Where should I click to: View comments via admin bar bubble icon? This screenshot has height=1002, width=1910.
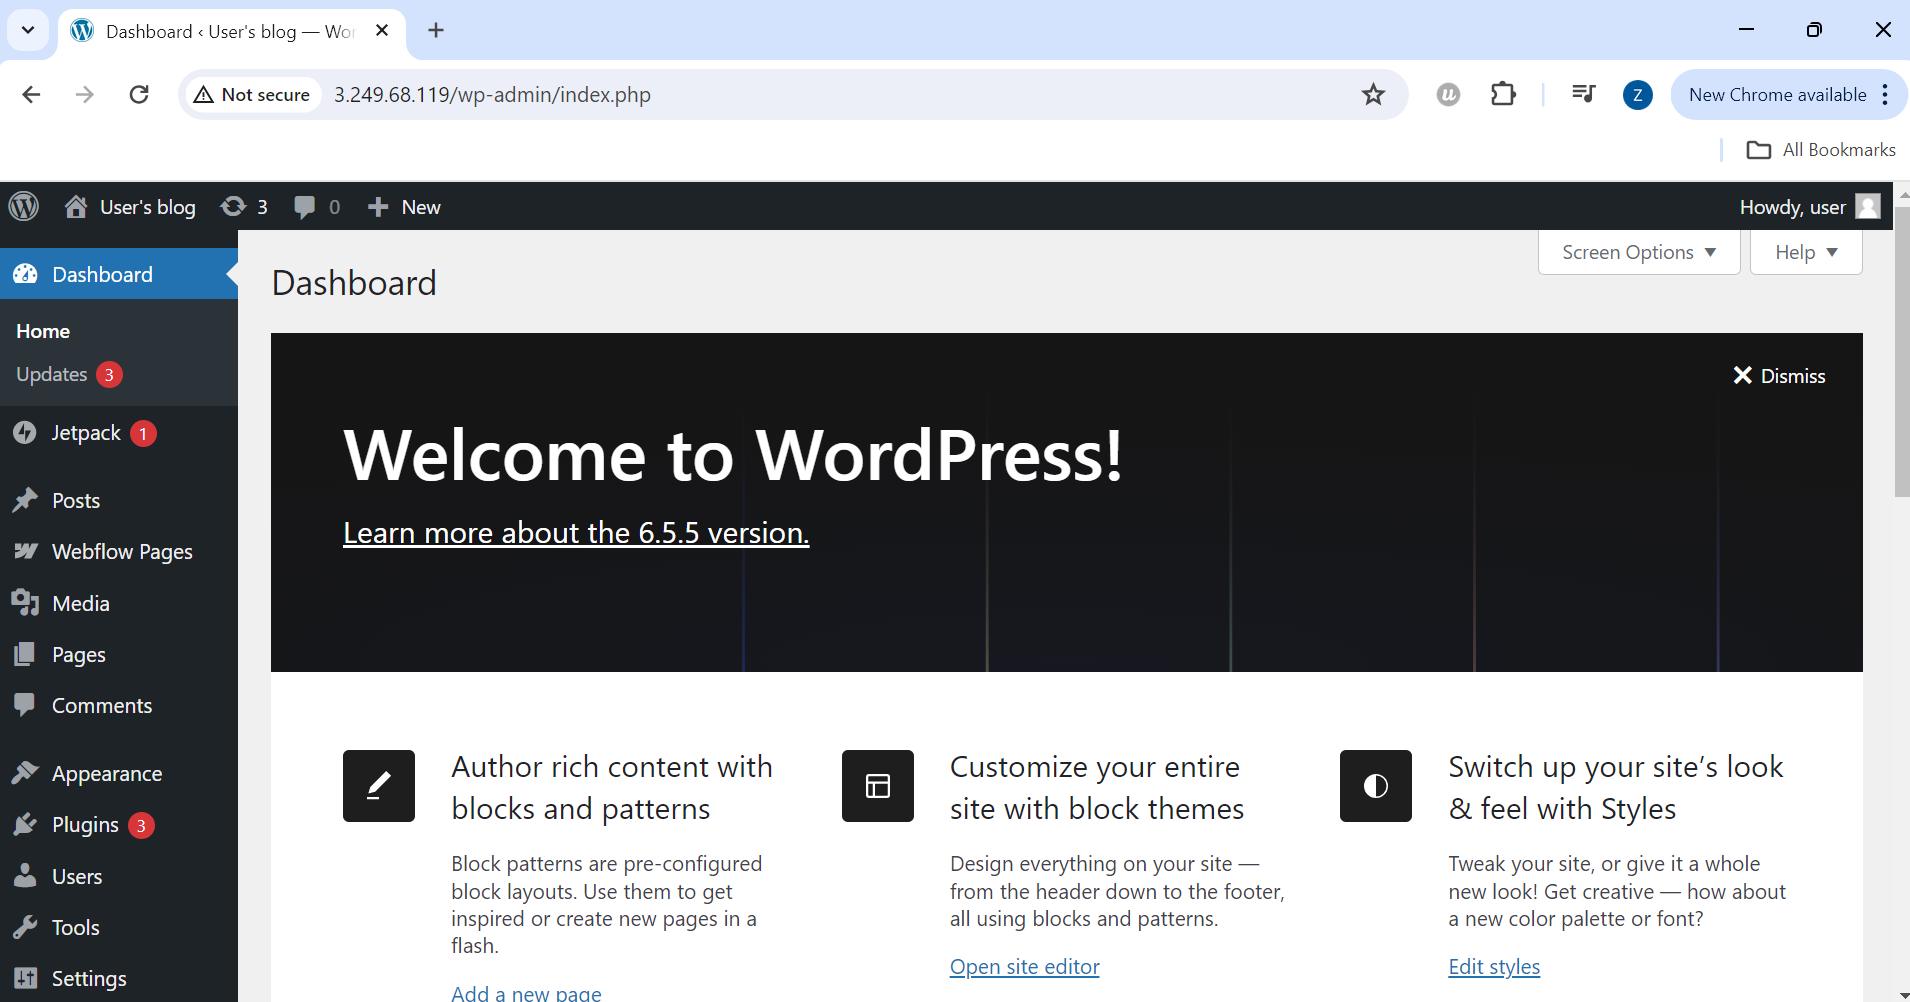pos(304,207)
